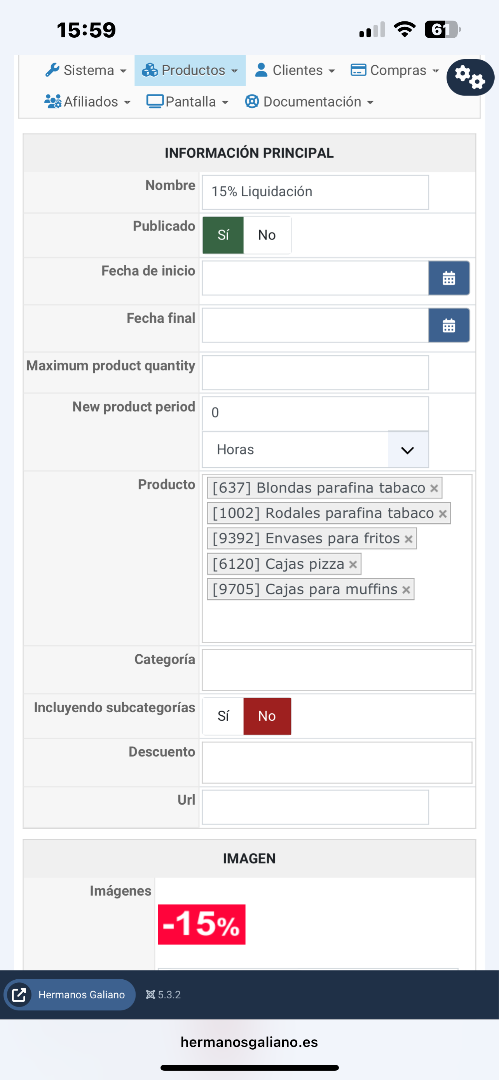
Task: Click the -15% discount image thumbnail
Action: 202,924
